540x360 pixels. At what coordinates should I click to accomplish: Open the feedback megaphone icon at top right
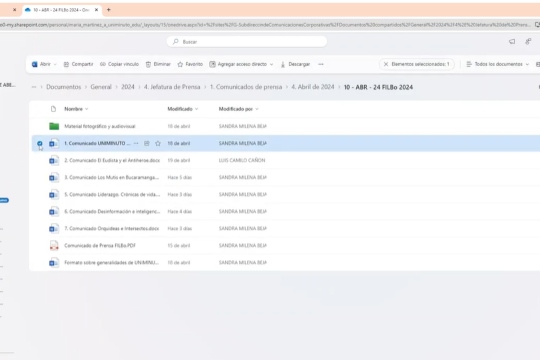512,42
